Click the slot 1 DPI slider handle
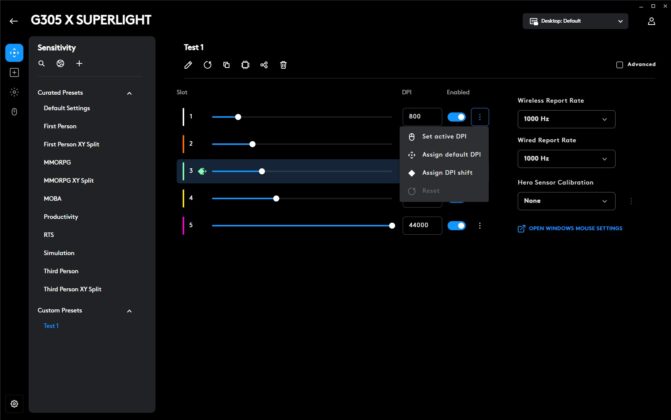The height and width of the screenshot is (420, 671). (x=238, y=117)
